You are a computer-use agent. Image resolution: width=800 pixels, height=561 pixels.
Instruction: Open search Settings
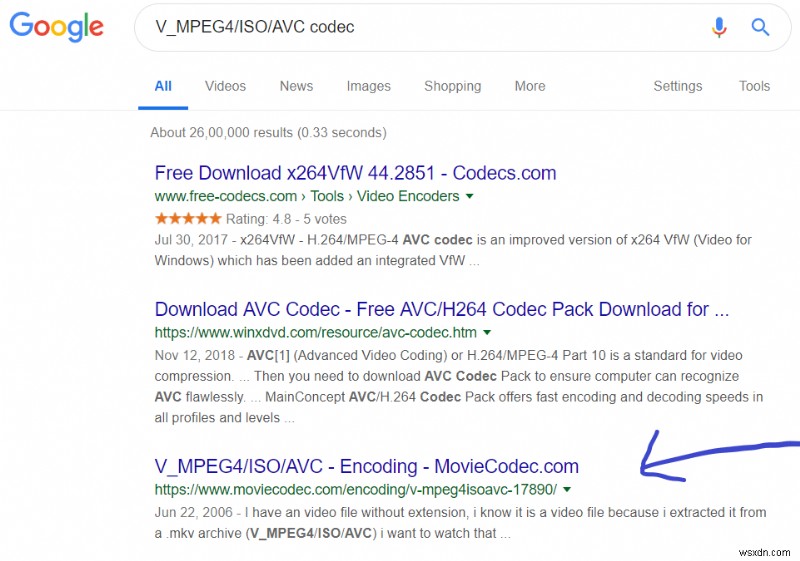click(x=678, y=86)
